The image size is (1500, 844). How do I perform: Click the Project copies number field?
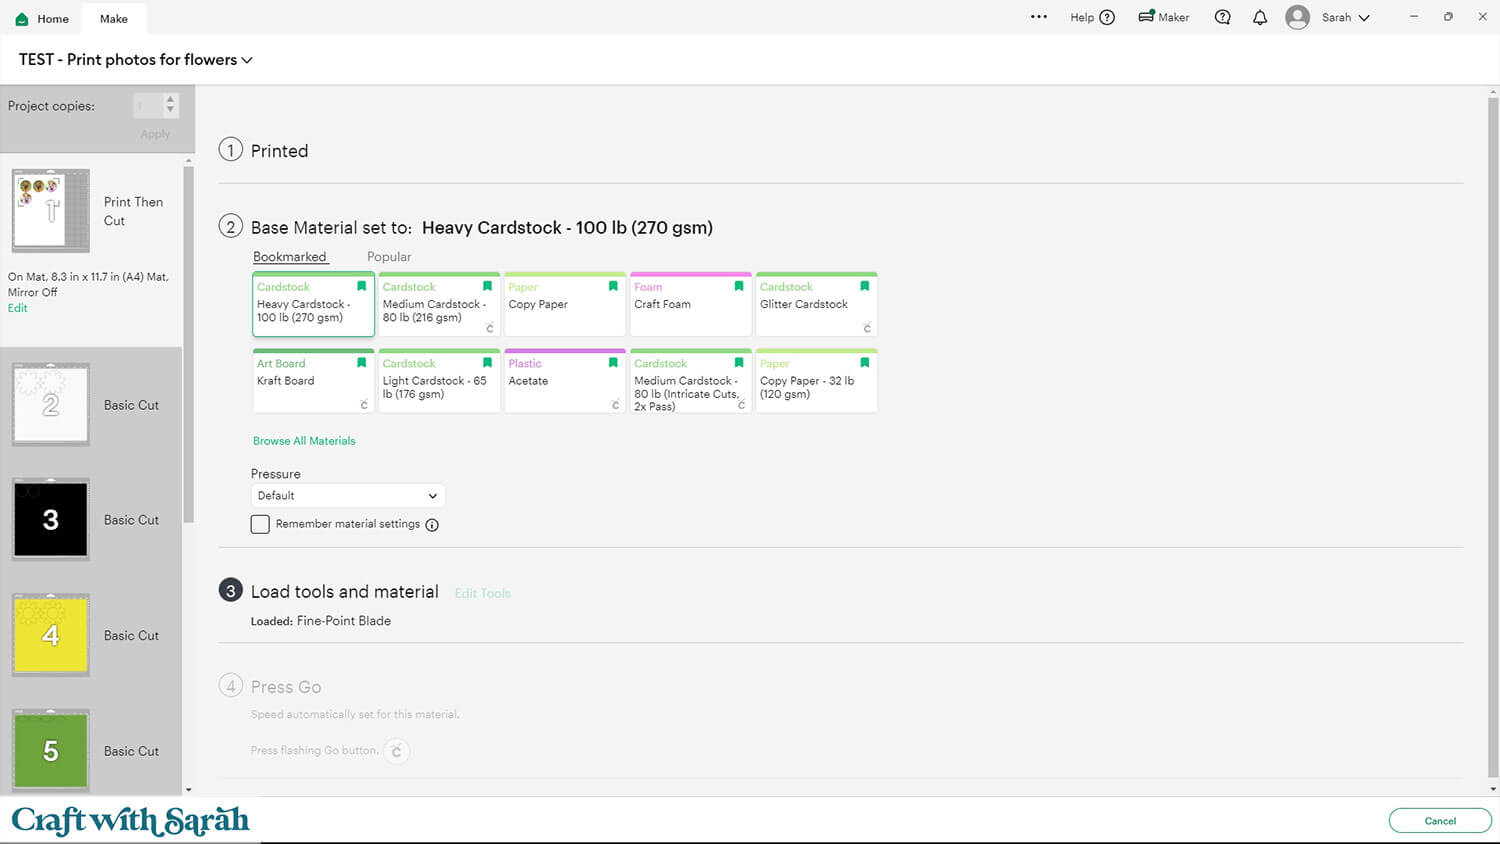click(x=148, y=105)
